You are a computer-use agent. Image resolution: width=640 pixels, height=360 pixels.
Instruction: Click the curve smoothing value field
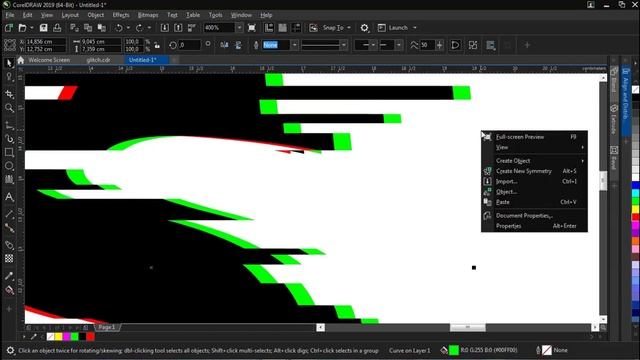click(427, 45)
